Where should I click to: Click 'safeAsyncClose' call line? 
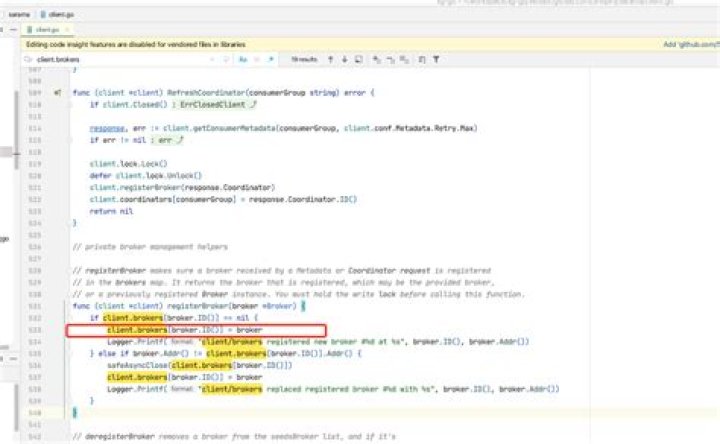click(x=200, y=365)
